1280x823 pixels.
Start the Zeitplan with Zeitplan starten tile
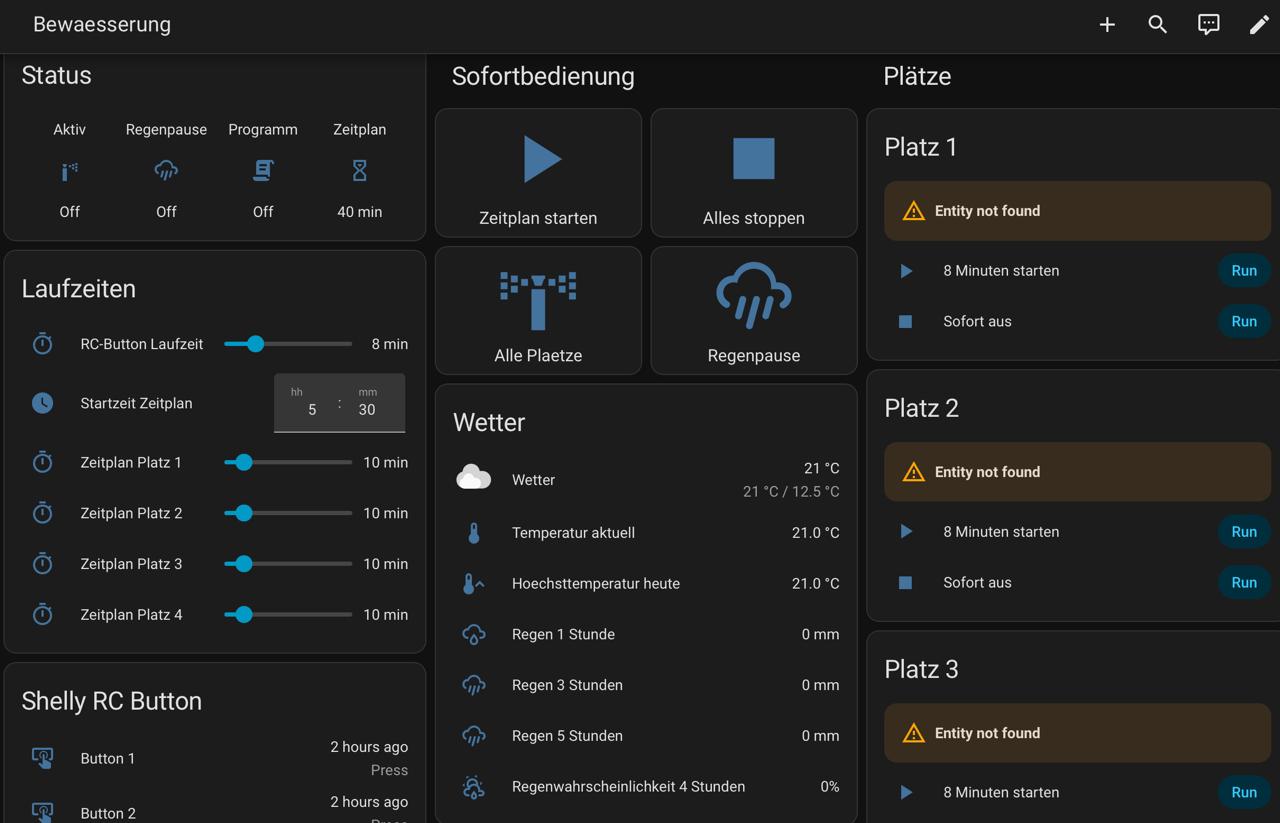(x=538, y=173)
